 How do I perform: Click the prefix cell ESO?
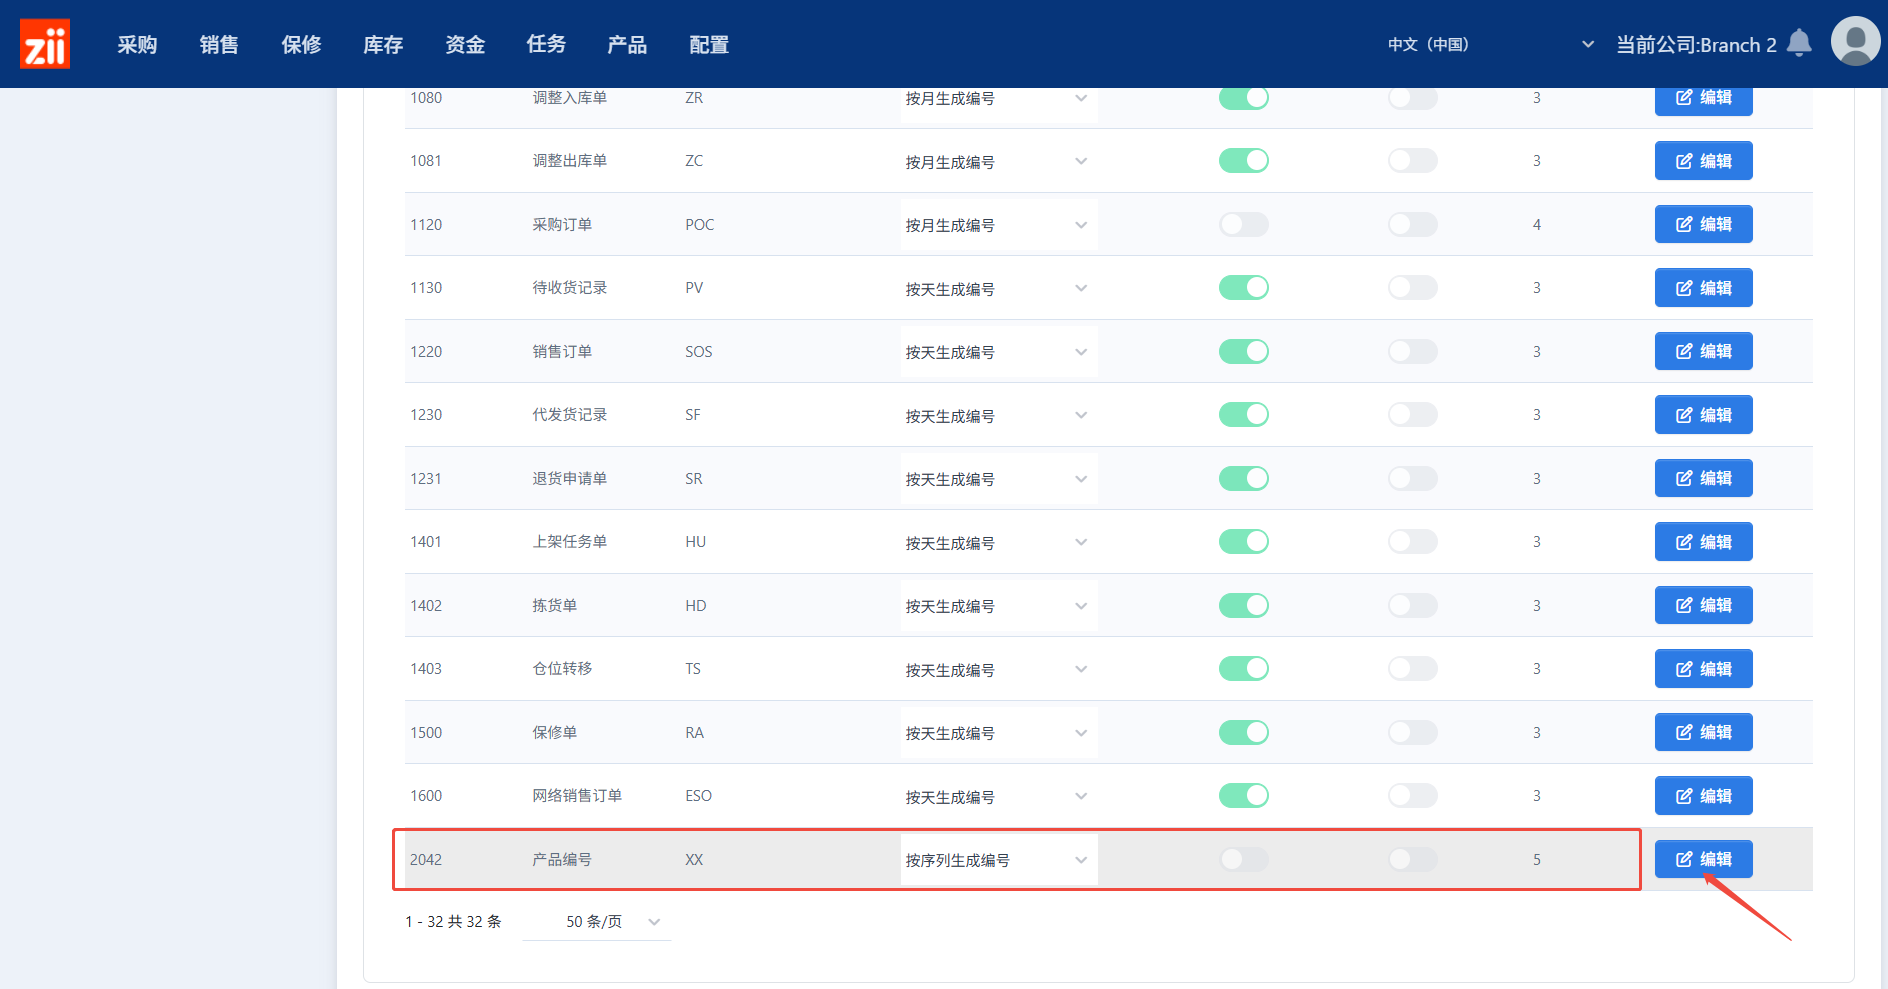point(698,796)
